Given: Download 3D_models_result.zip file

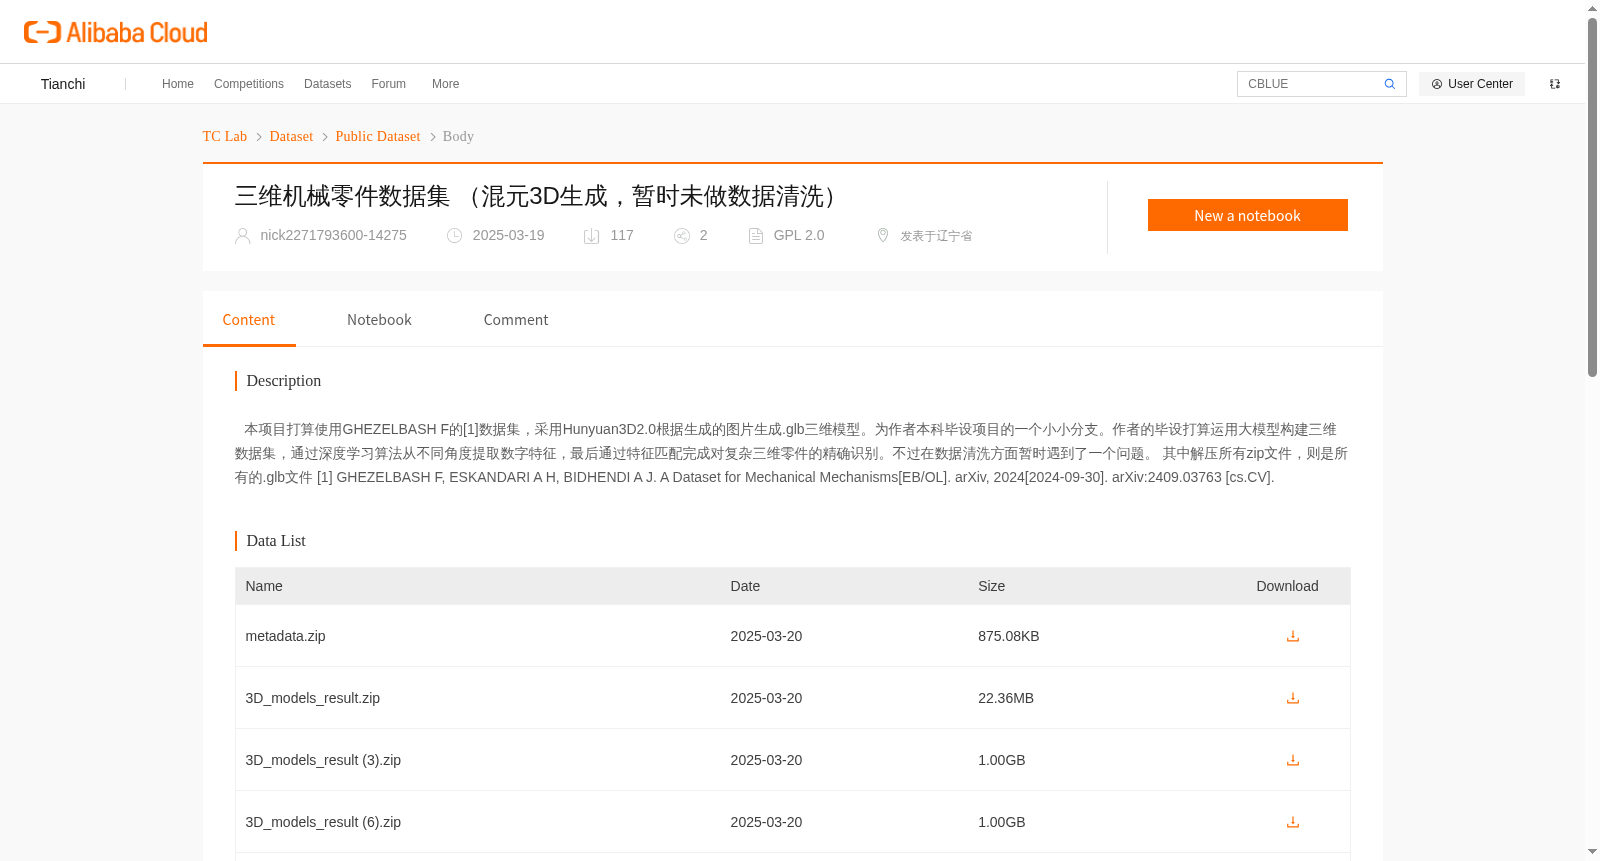Looking at the screenshot, I should point(1293,698).
